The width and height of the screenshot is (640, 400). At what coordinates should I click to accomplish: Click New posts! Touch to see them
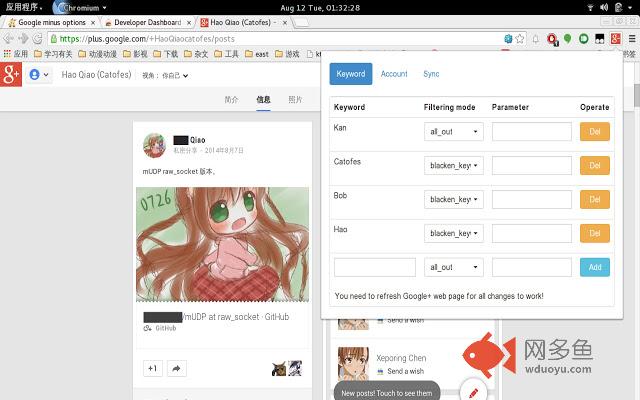[x=387, y=393]
